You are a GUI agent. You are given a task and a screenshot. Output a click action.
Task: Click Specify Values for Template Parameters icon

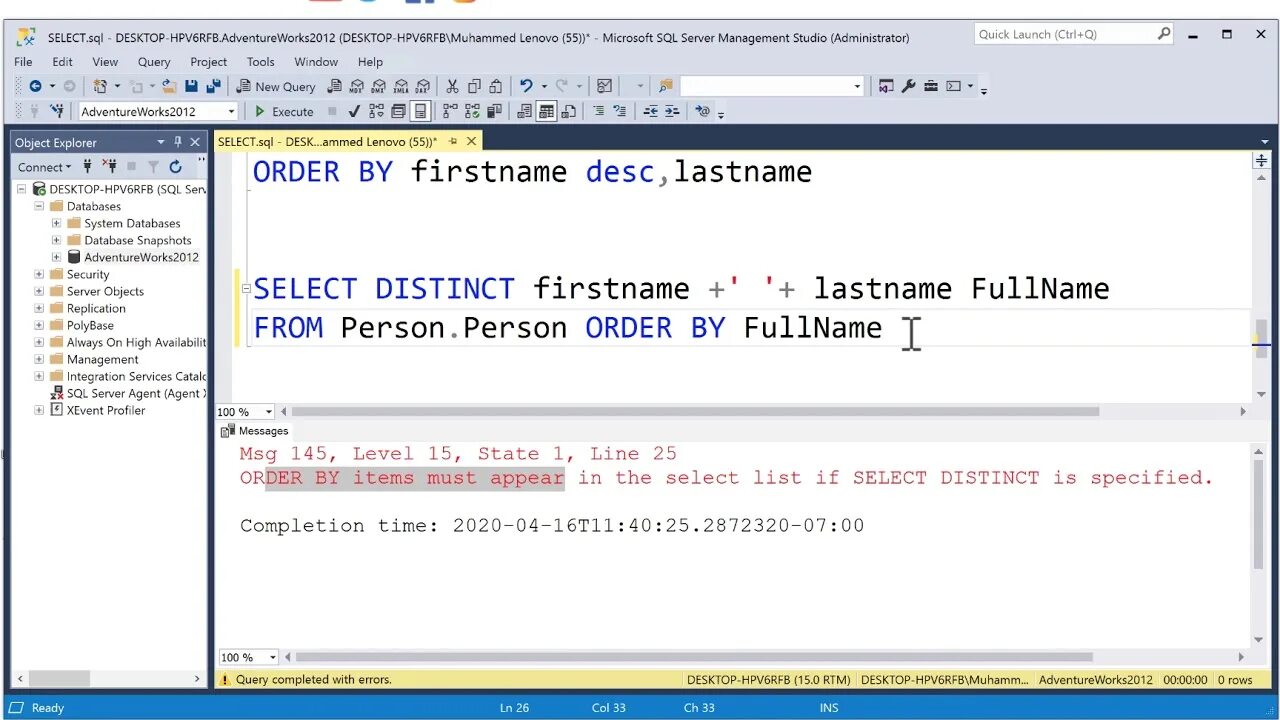click(x=703, y=110)
